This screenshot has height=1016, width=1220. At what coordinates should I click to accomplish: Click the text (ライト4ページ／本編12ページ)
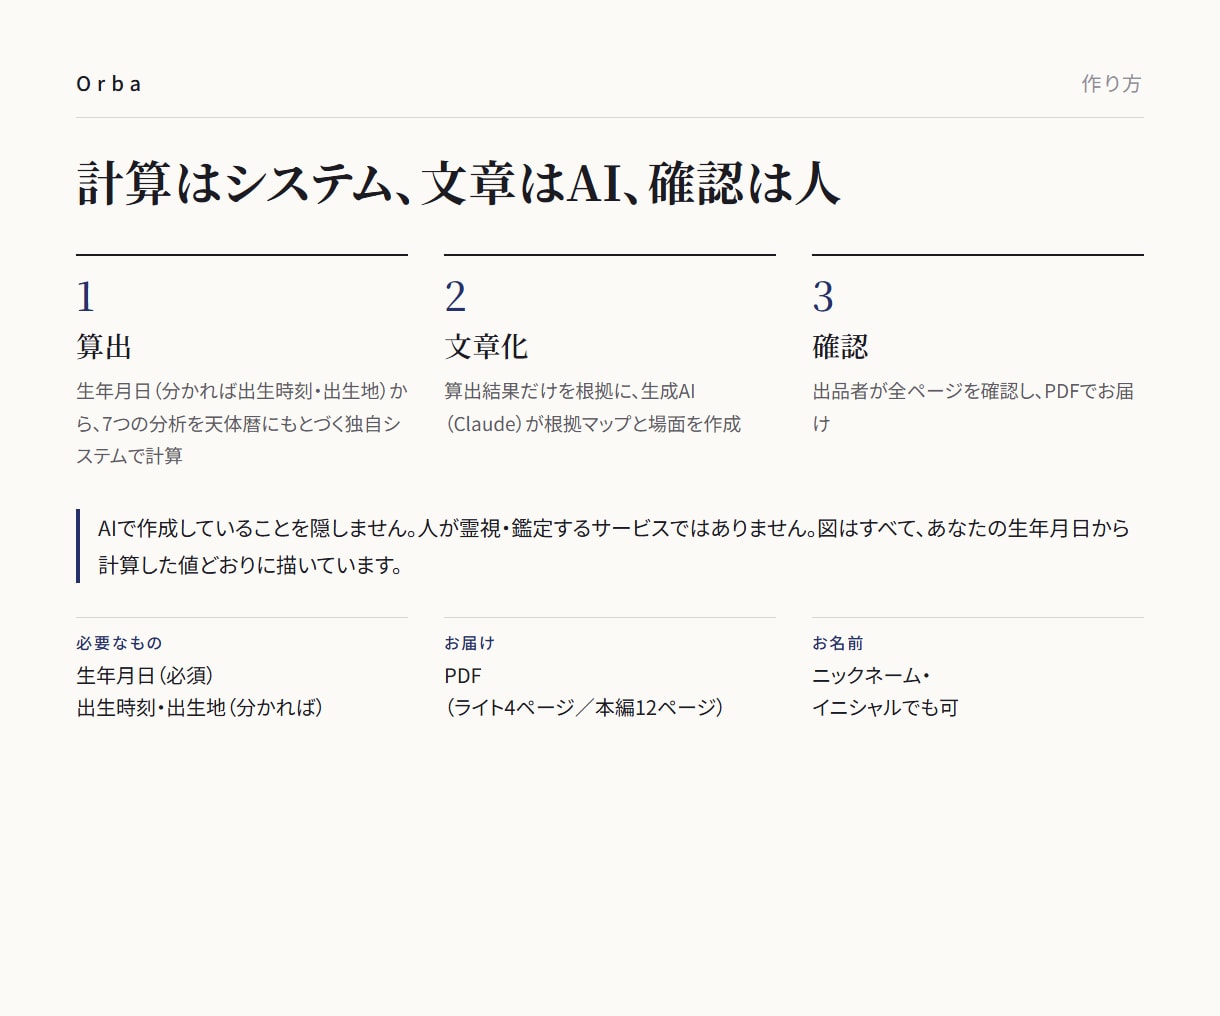tap(584, 708)
